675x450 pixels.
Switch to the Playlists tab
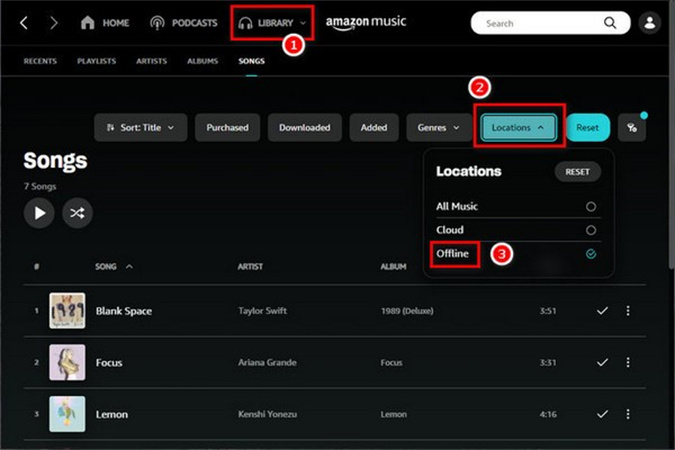96,61
